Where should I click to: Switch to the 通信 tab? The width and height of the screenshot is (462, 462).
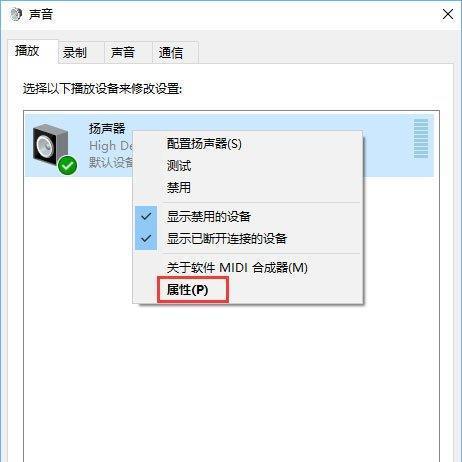[171, 52]
